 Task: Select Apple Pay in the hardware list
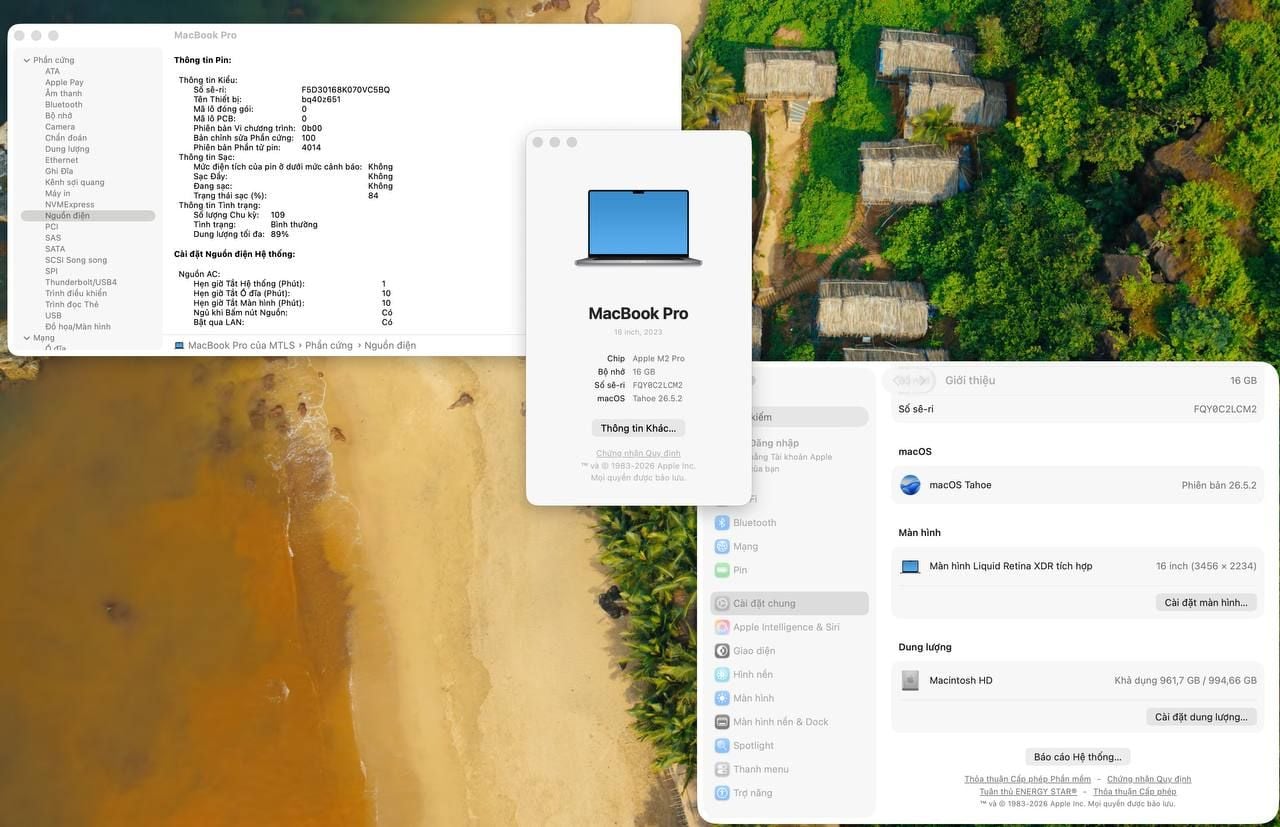click(64, 83)
